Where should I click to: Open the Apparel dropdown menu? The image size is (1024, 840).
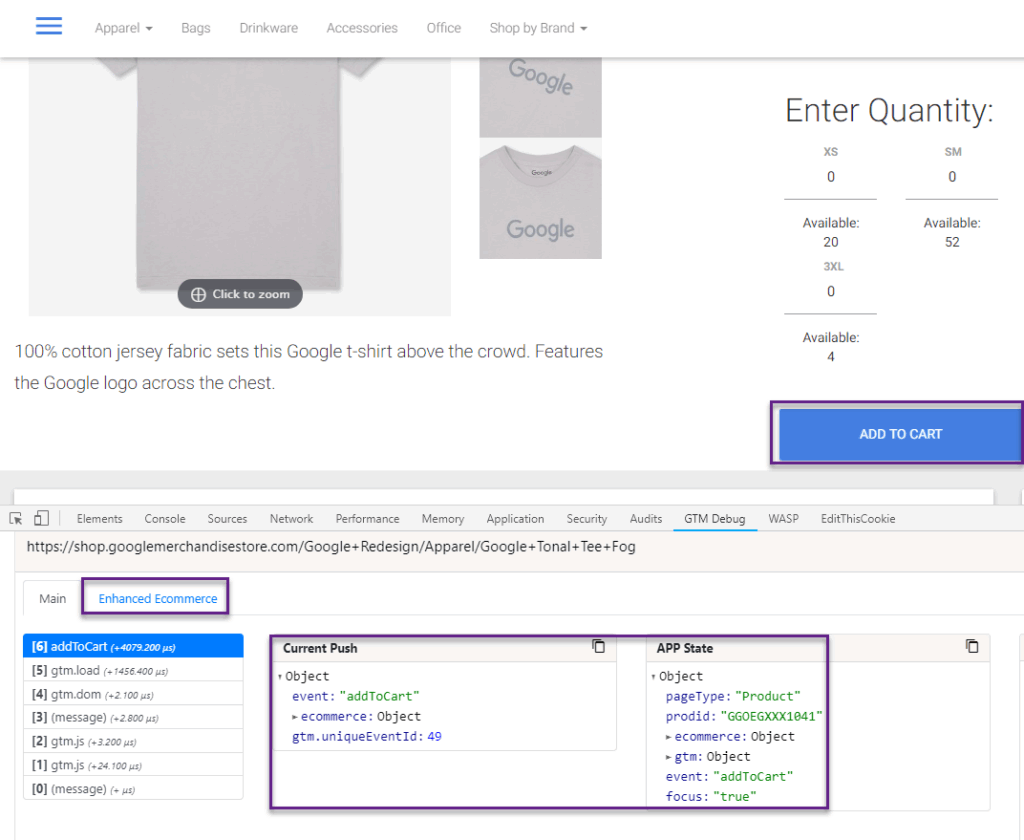click(x=123, y=28)
